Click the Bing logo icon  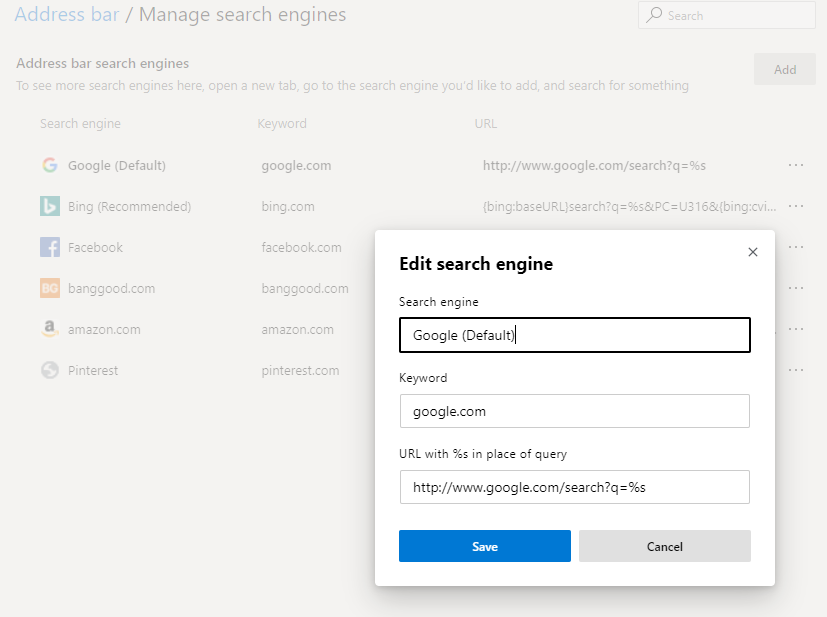coord(50,206)
